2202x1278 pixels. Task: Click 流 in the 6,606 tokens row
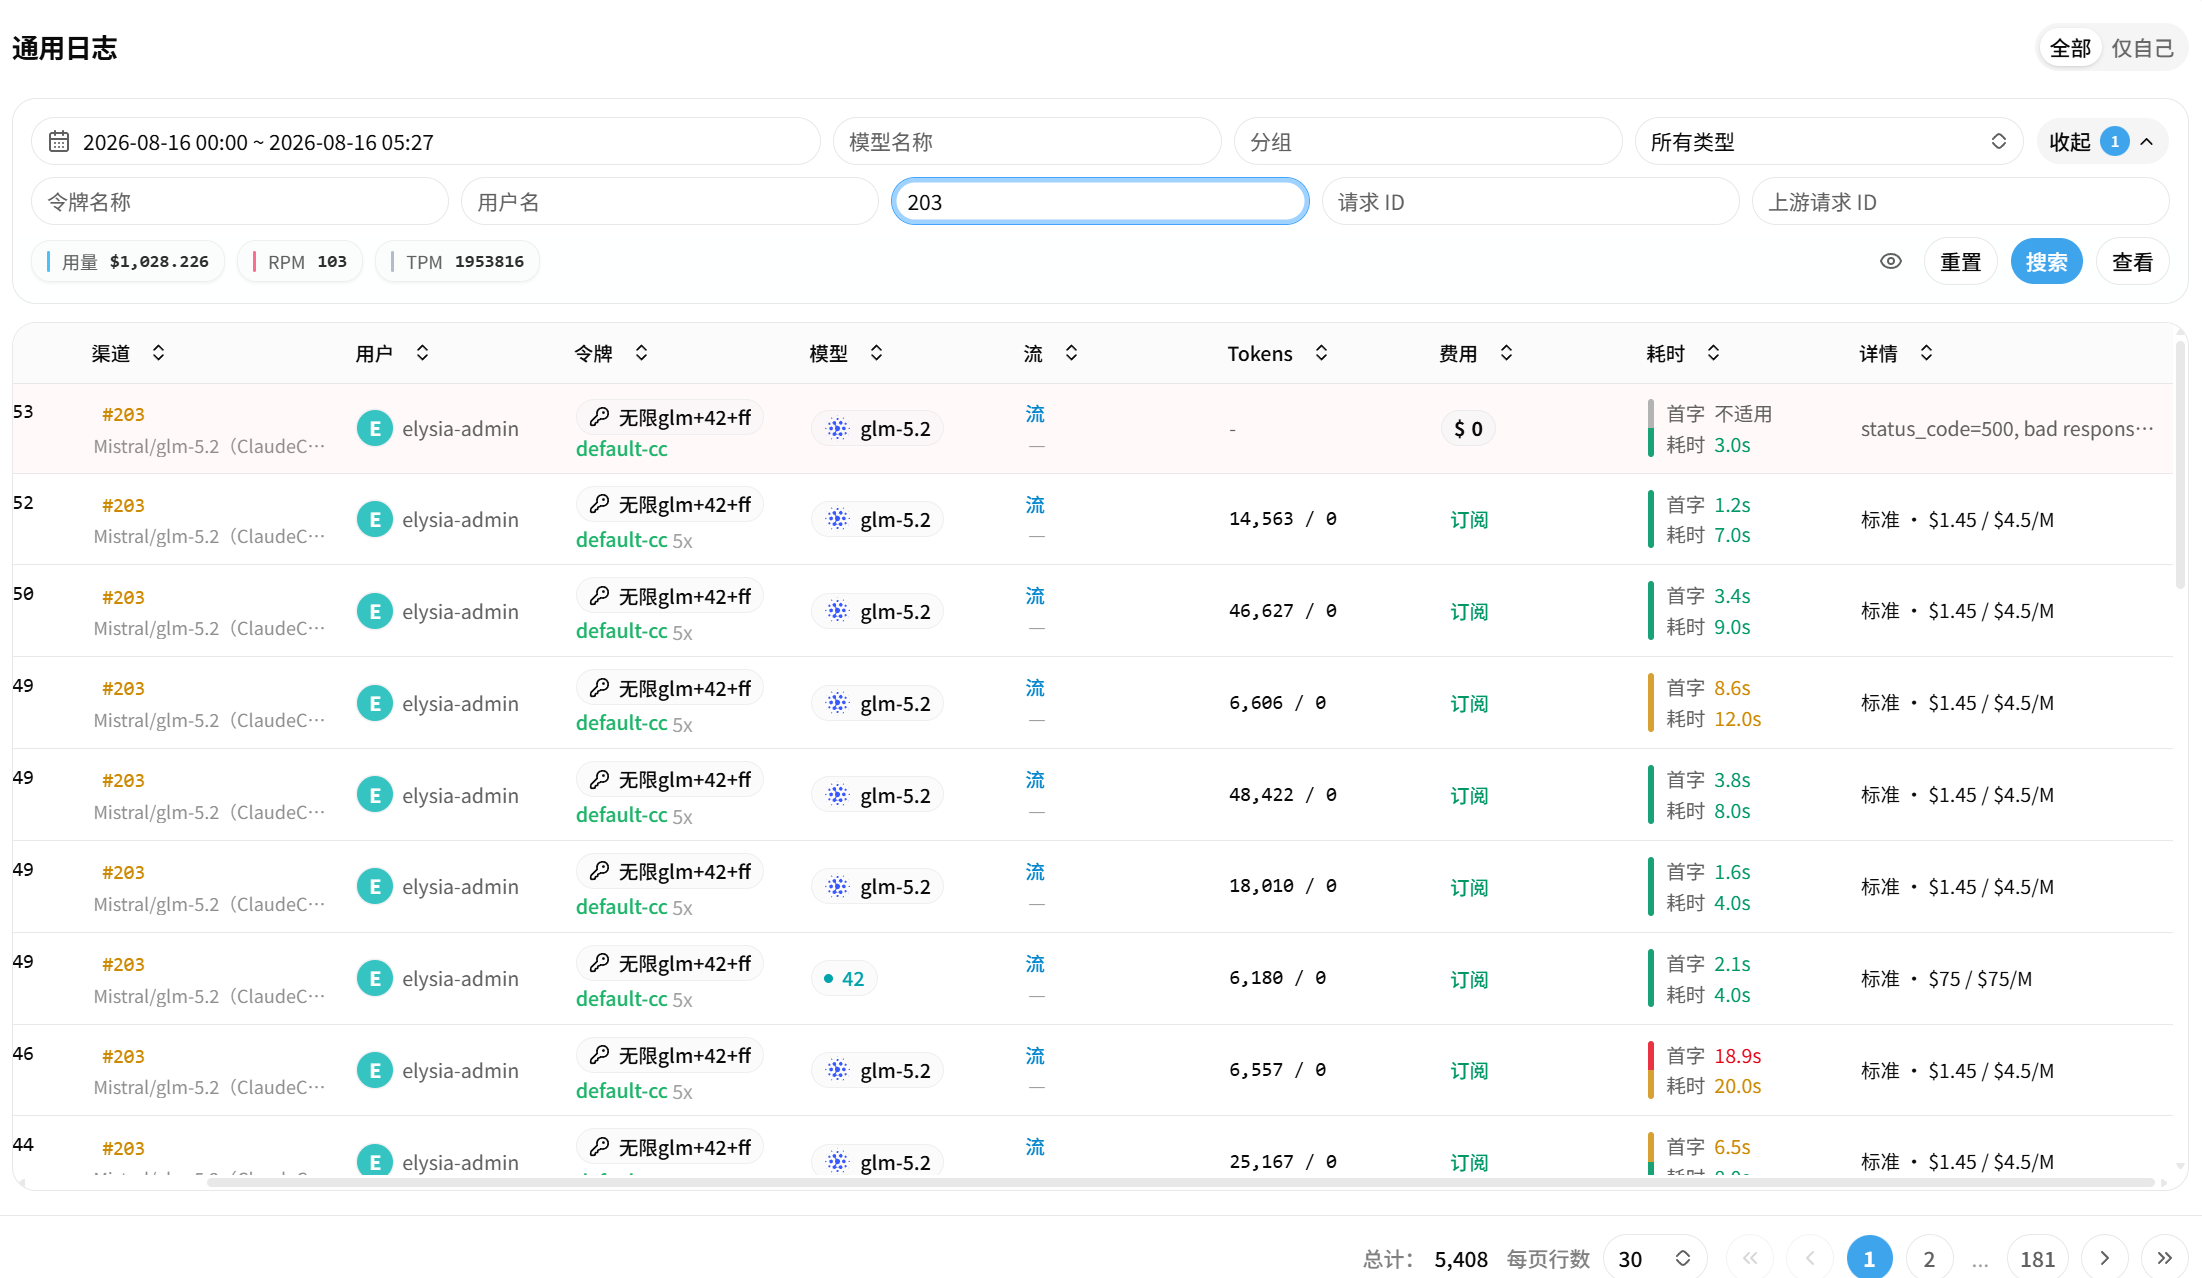click(1035, 688)
